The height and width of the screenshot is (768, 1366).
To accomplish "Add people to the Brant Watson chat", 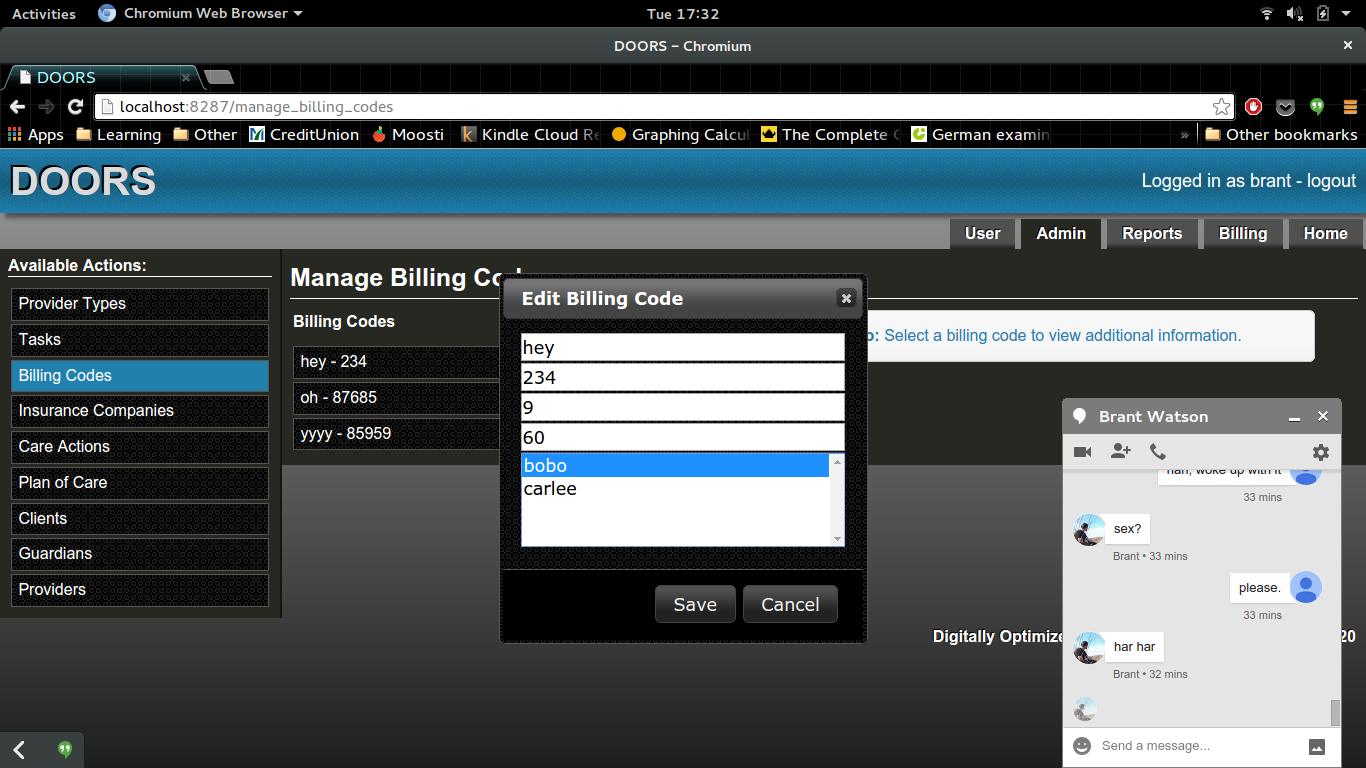I will pos(1120,452).
